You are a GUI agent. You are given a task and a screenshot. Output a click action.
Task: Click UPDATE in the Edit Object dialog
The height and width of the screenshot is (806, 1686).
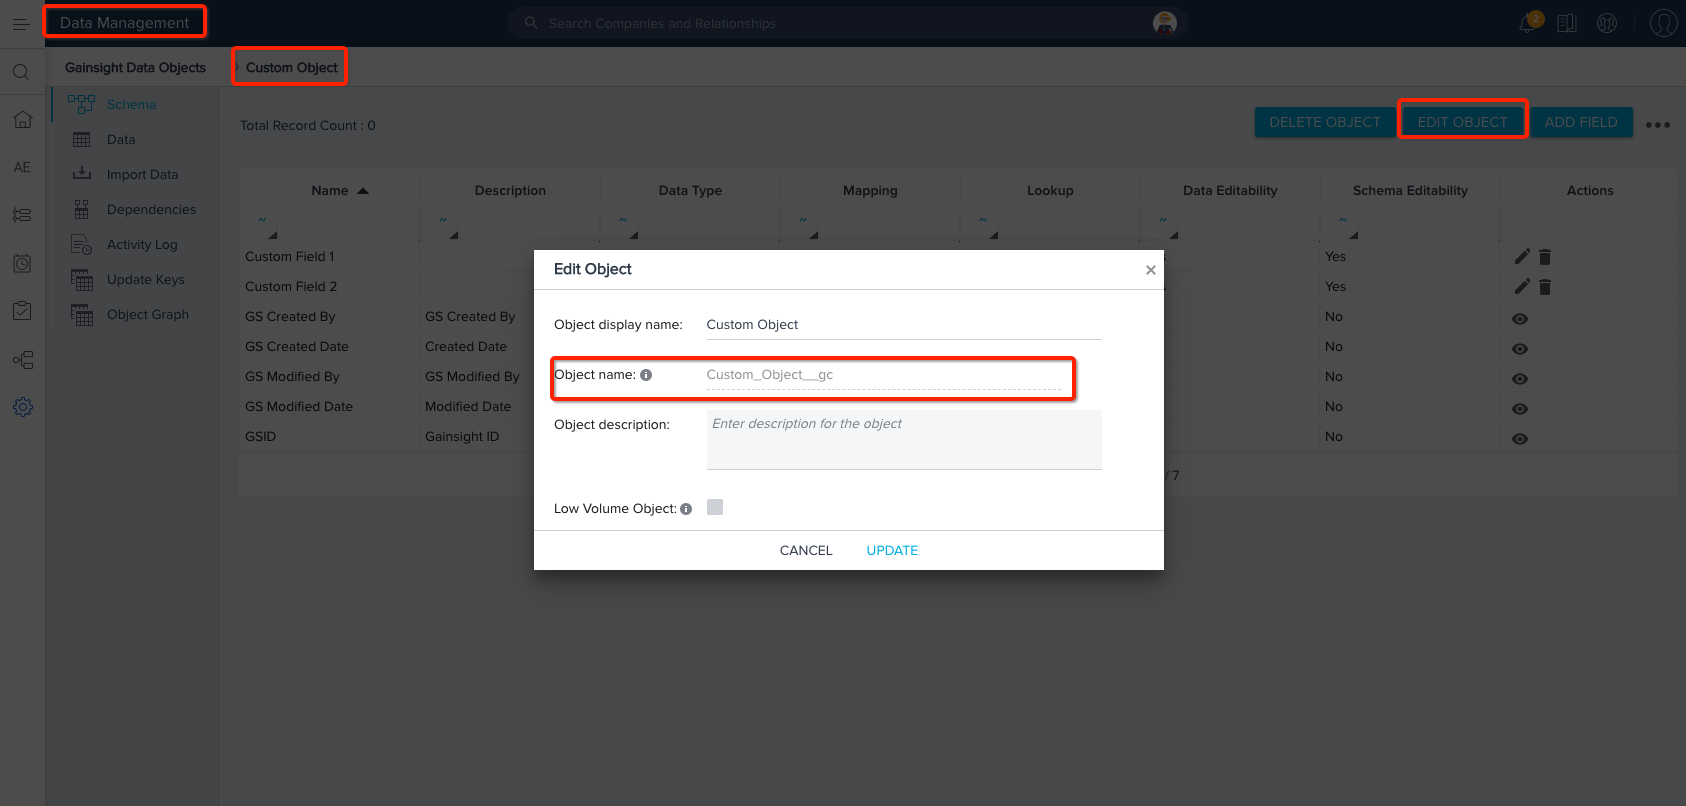892,550
